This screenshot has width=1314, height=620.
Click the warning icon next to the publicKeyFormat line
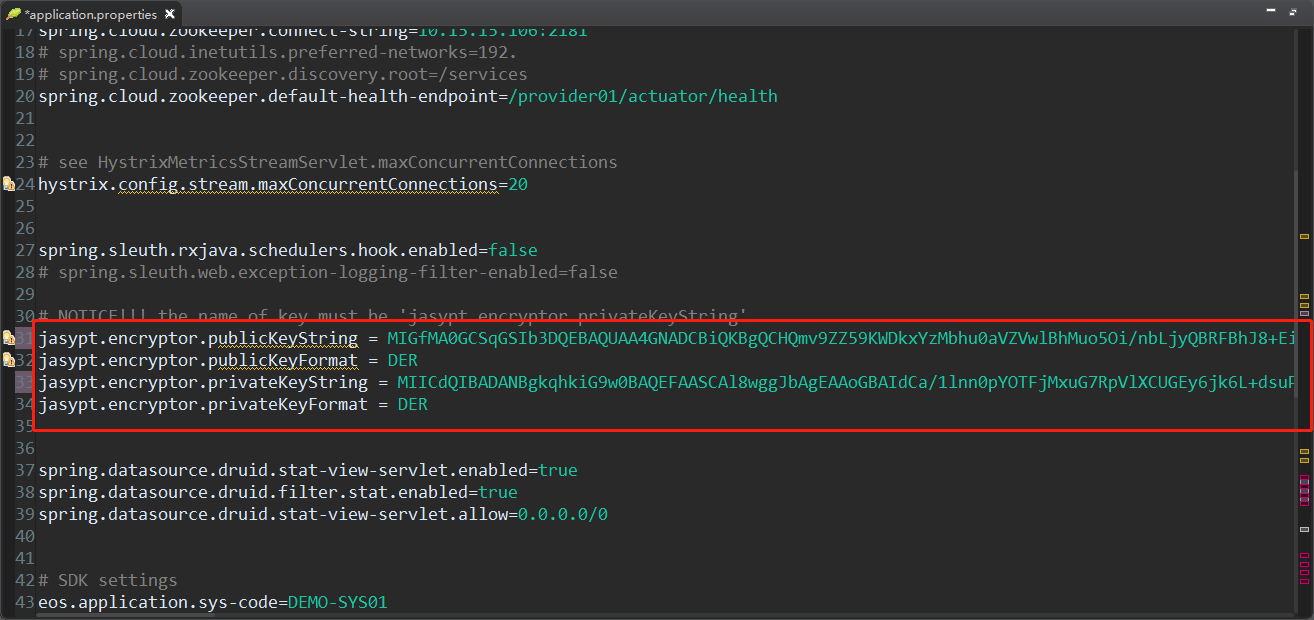tap(8, 360)
